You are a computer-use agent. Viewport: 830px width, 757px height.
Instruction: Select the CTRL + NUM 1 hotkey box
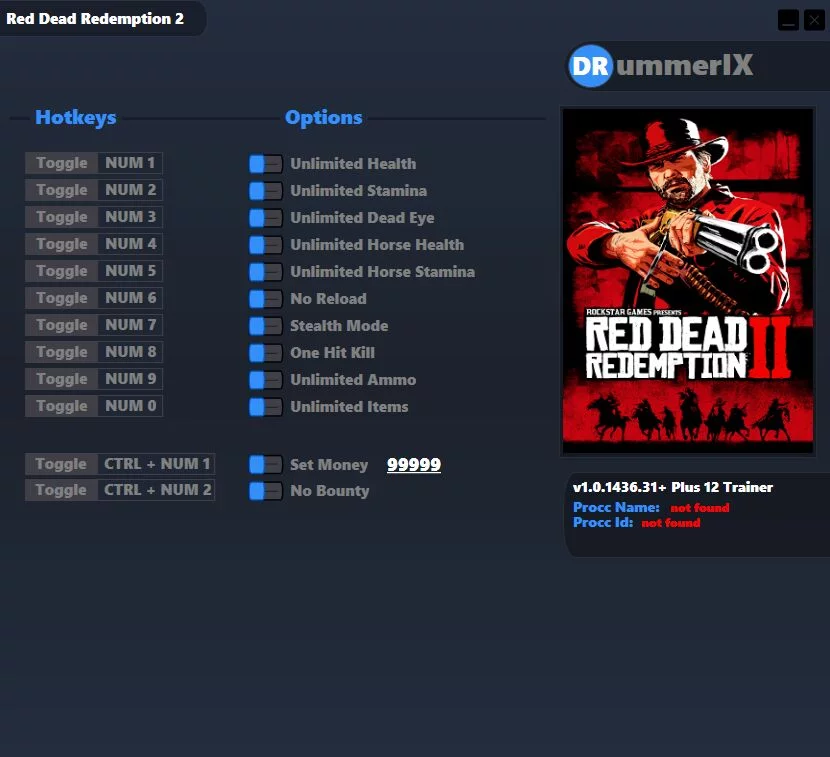tap(157, 464)
